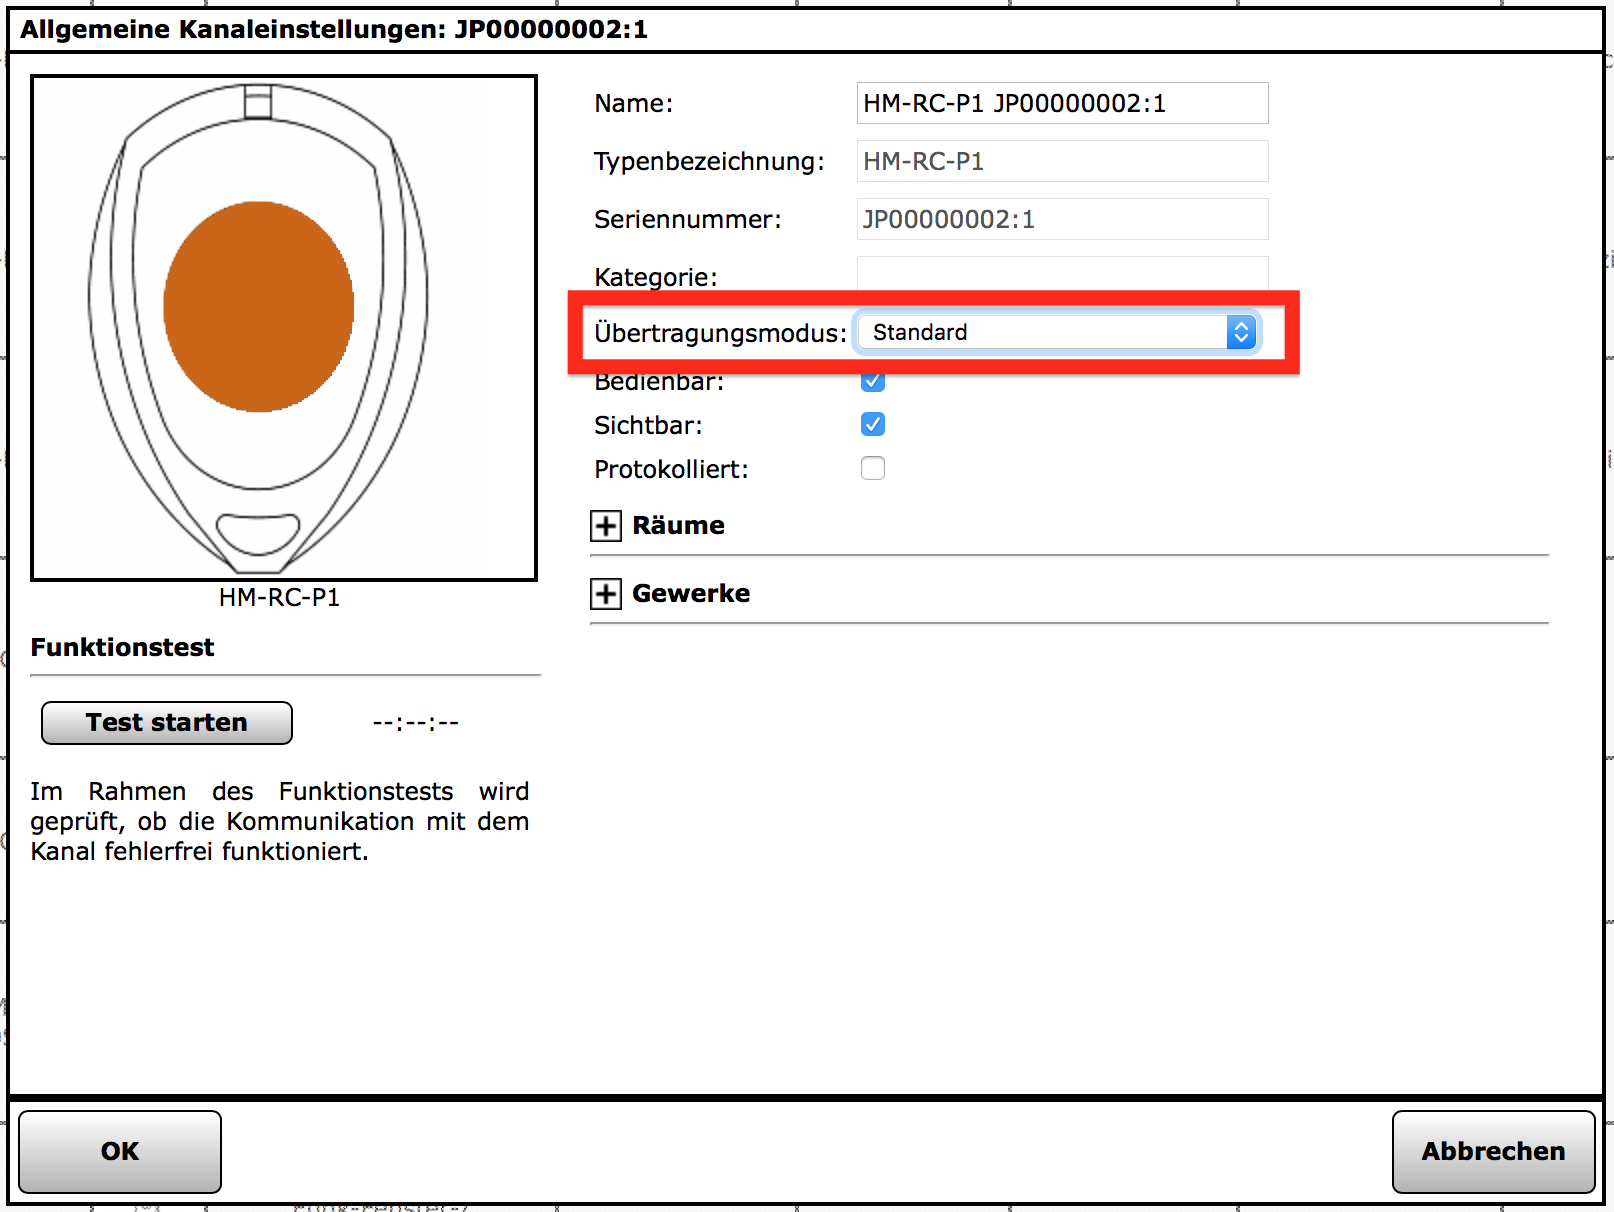Disable the Bedienbar checkbox
Screen dimensions: 1614x1212
(x=873, y=381)
